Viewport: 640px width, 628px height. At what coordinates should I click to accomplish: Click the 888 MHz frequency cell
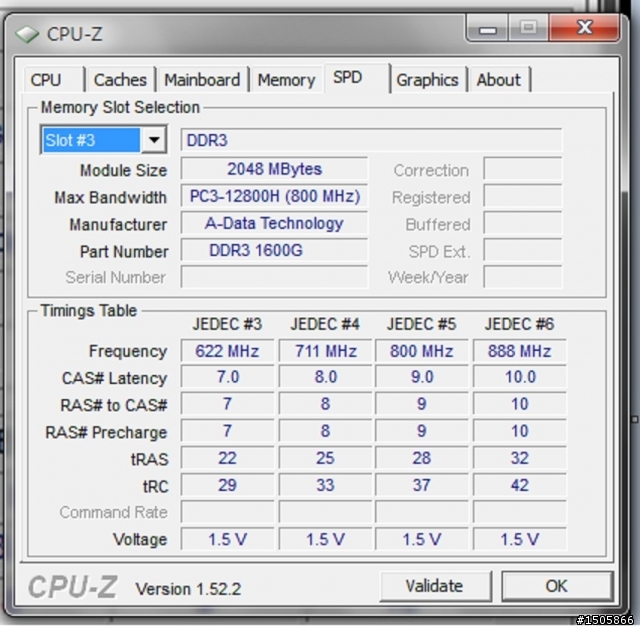click(x=520, y=351)
